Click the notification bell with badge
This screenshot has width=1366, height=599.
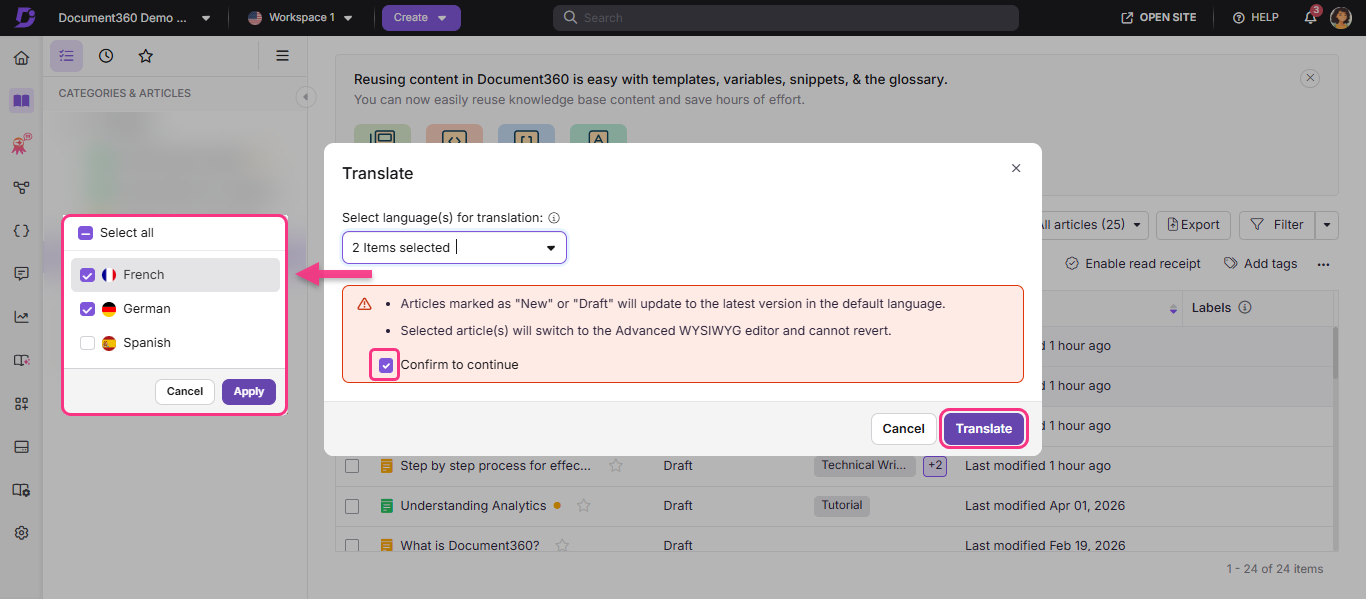[x=1310, y=17]
